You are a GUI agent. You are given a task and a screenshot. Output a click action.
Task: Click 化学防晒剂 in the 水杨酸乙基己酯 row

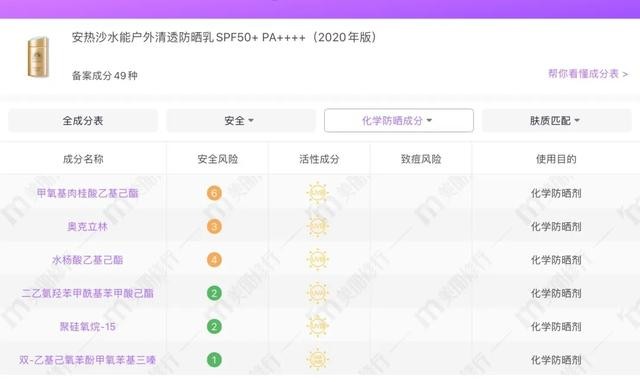point(556,260)
